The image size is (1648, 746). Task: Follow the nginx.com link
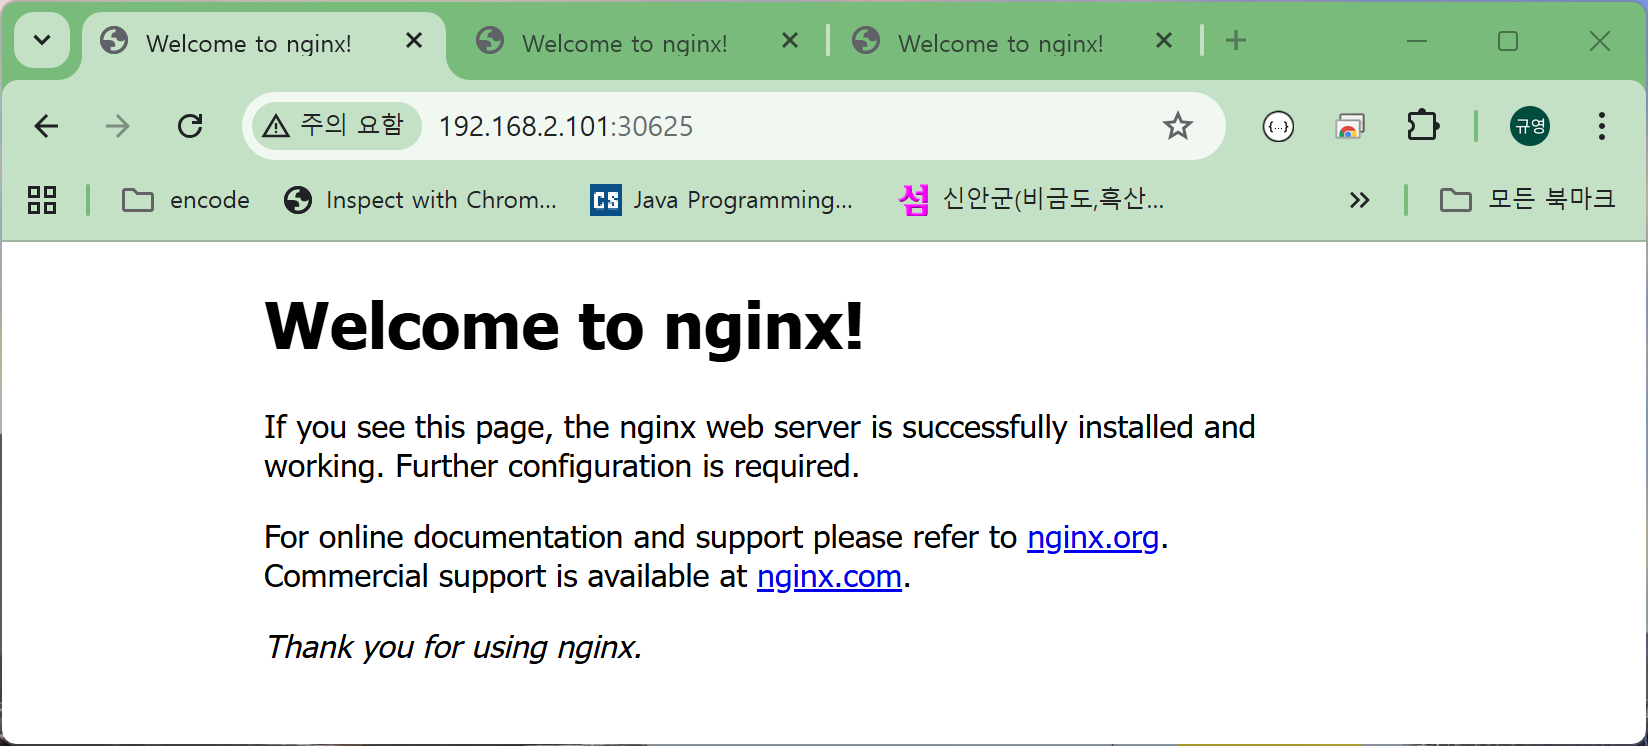pyautogui.click(x=829, y=577)
